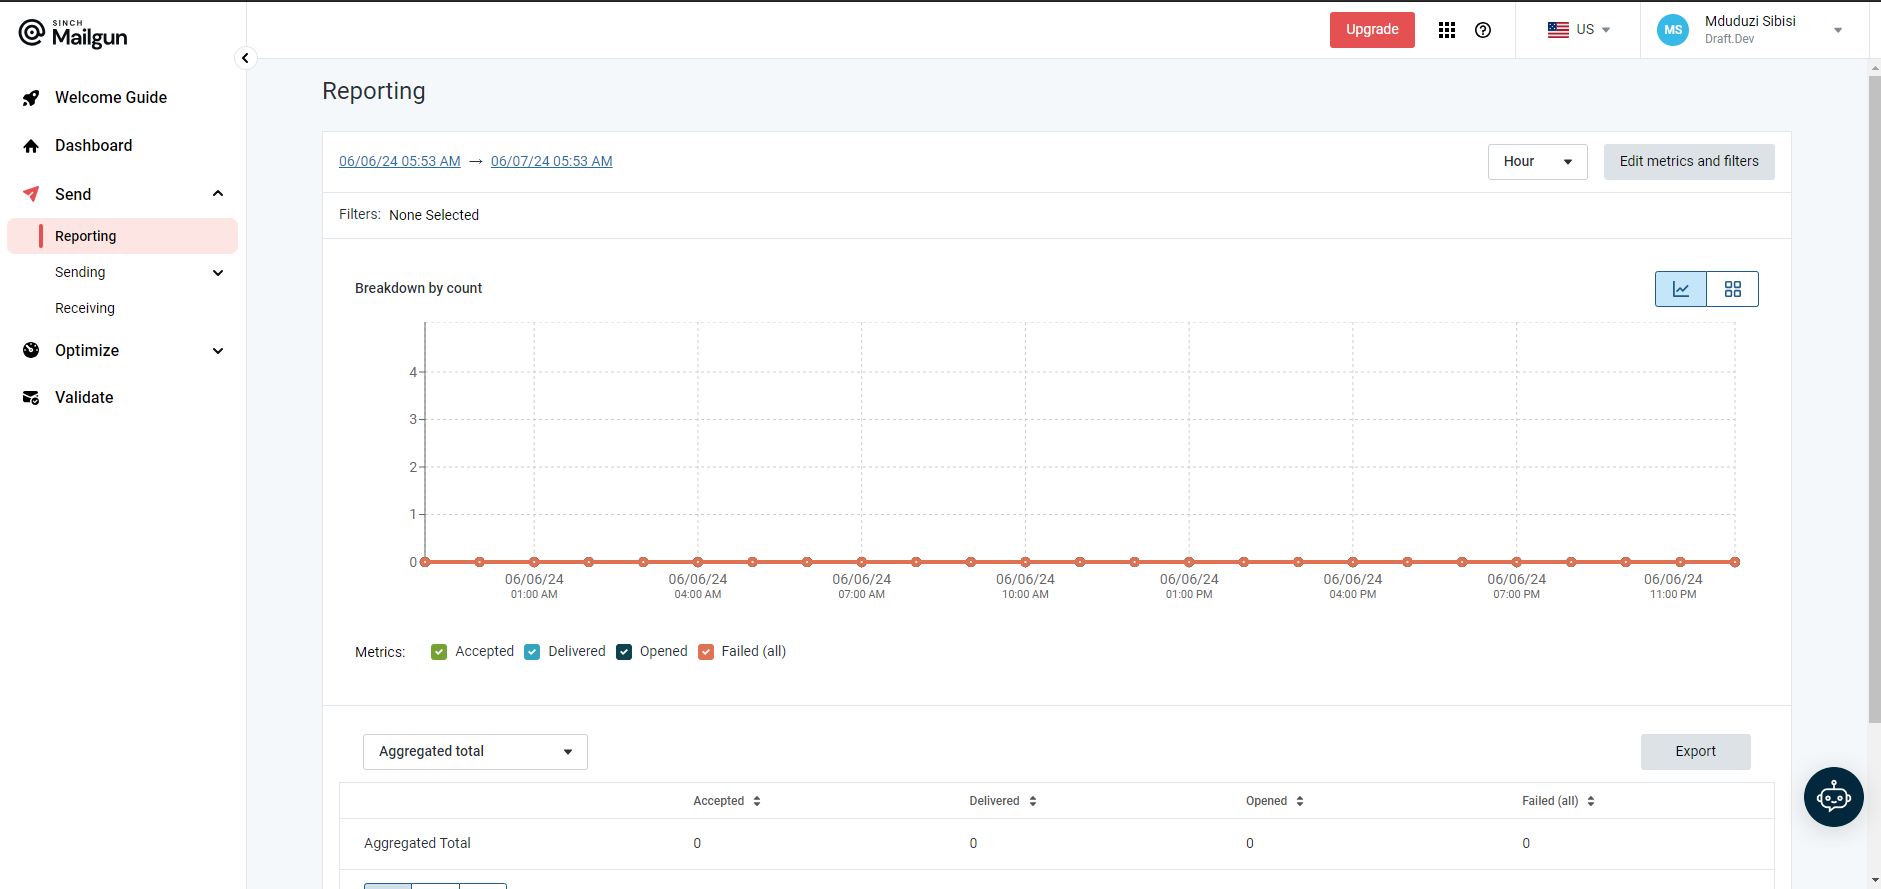1881x889 pixels.
Task: Open the Aggregated total dropdown
Action: [475, 752]
